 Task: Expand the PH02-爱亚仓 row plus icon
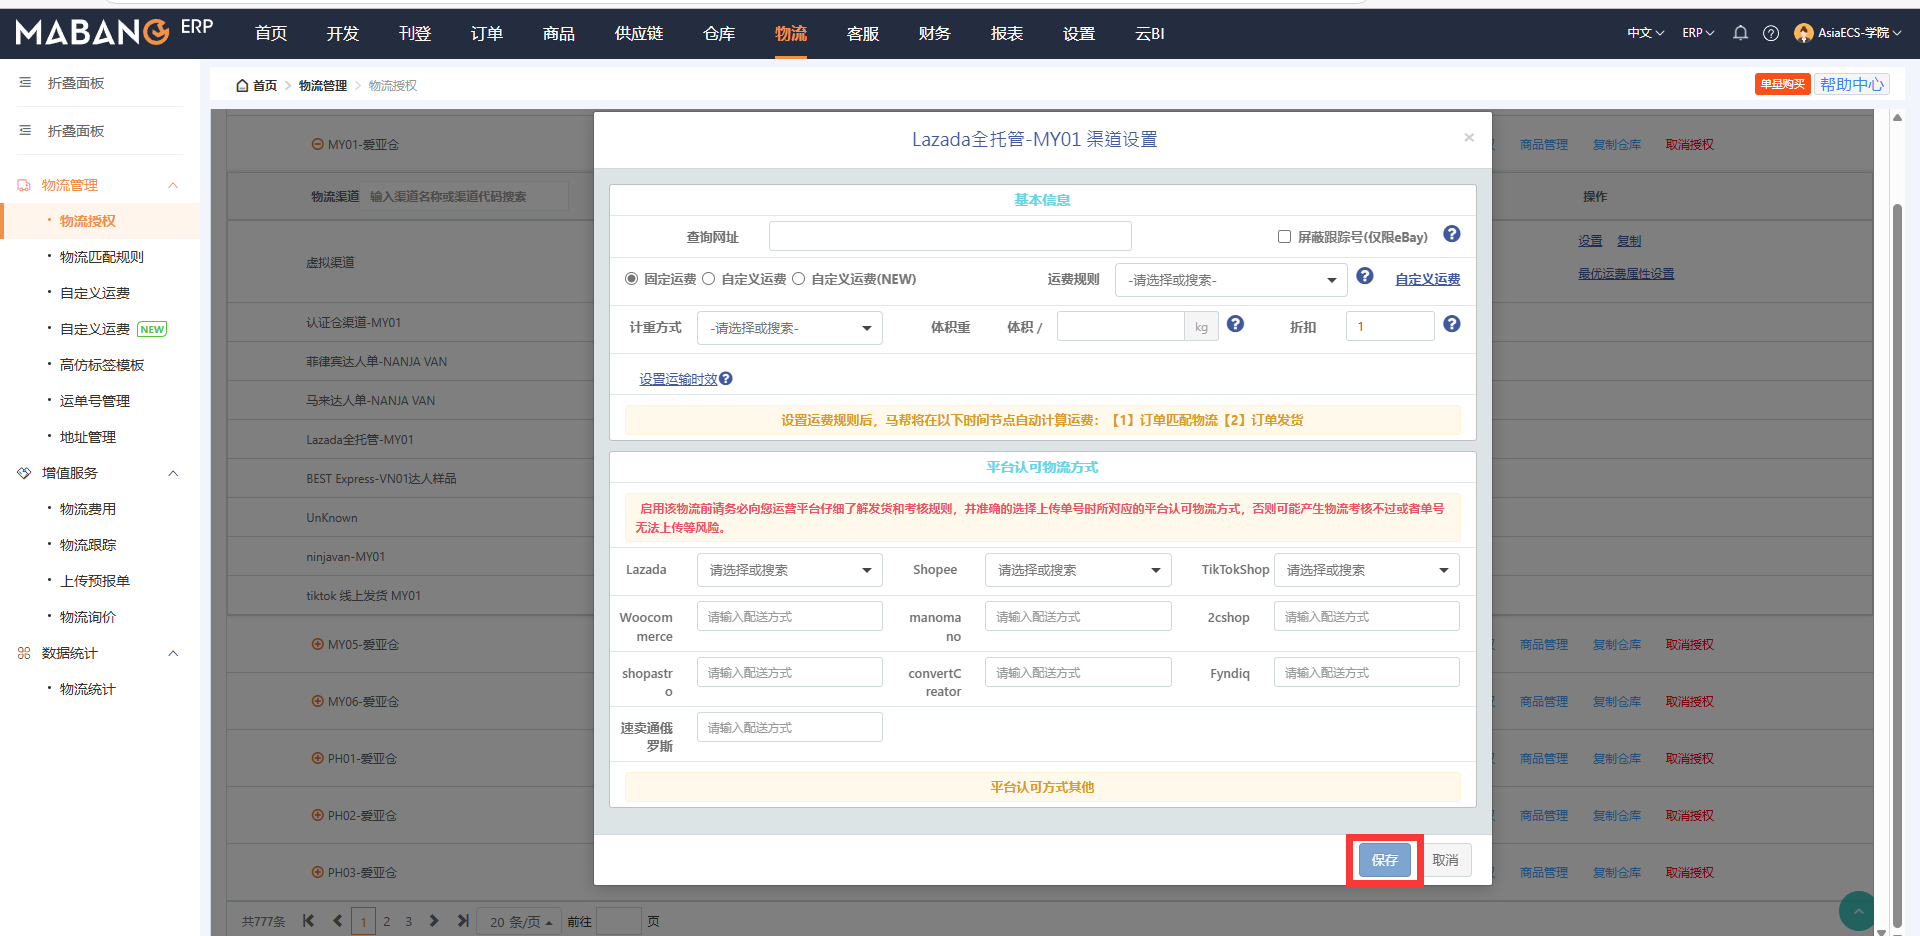tap(317, 815)
